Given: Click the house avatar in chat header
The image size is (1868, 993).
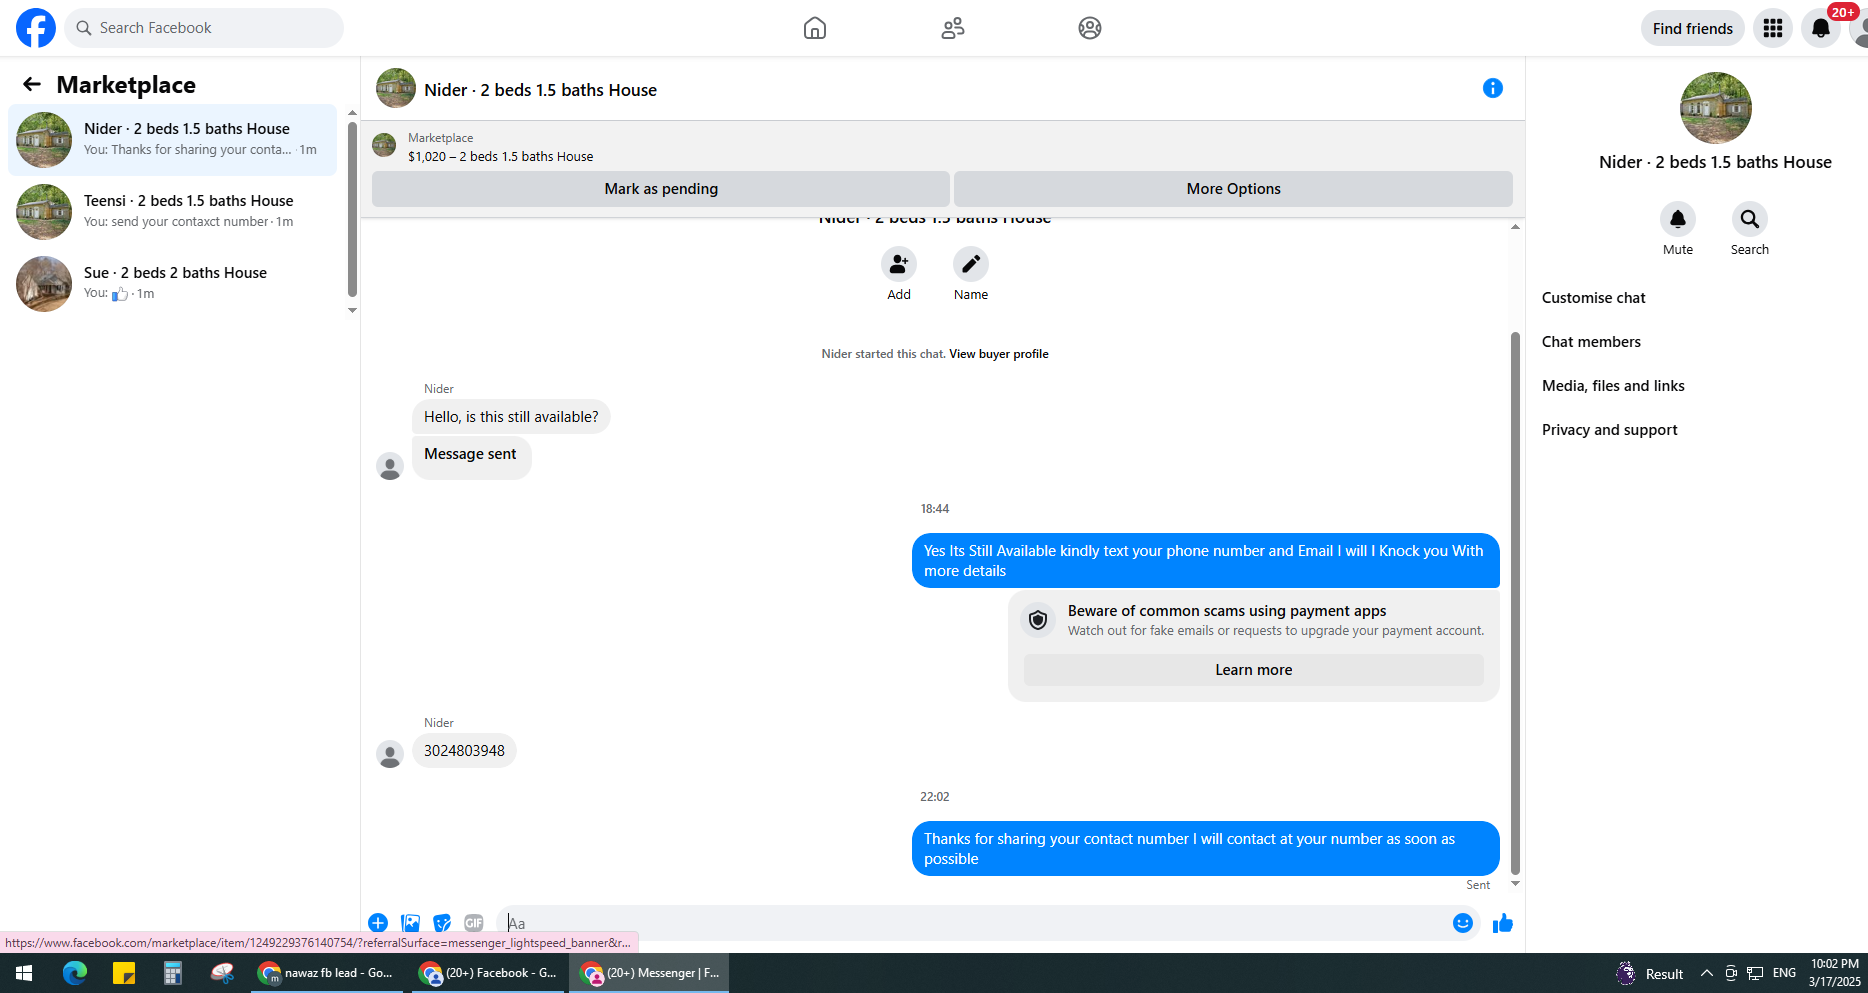Looking at the screenshot, I should coord(396,88).
